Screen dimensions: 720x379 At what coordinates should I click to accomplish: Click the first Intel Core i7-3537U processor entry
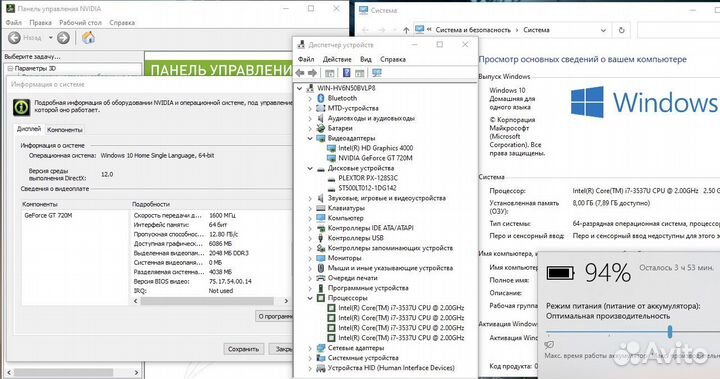(x=401, y=308)
